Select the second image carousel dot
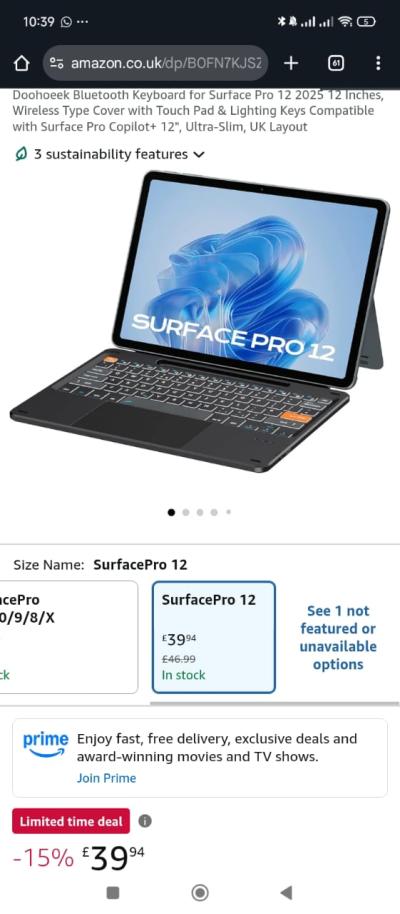 (185, 512)
